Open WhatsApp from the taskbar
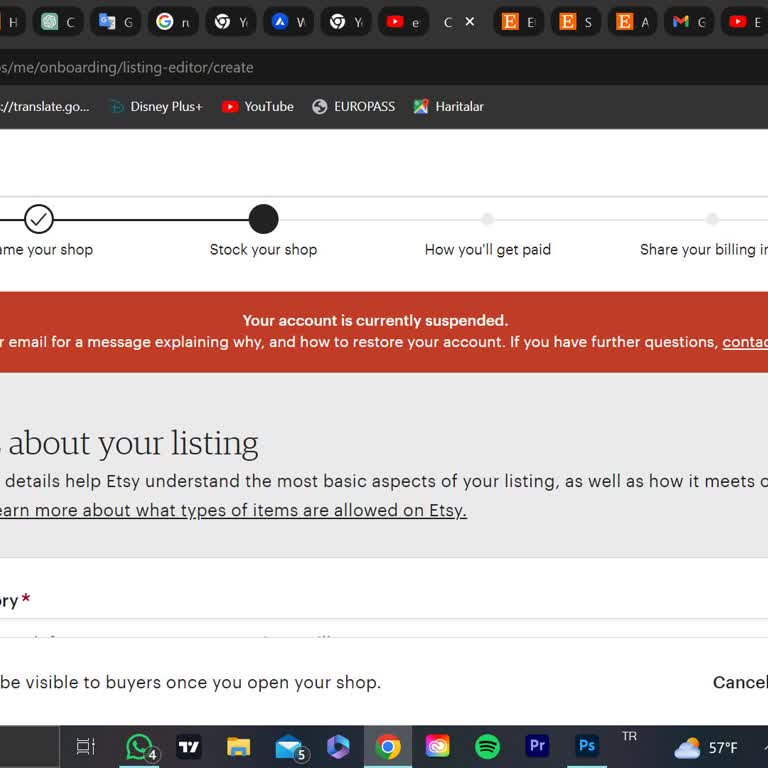 pyautogui.click(x=140, y=746)
